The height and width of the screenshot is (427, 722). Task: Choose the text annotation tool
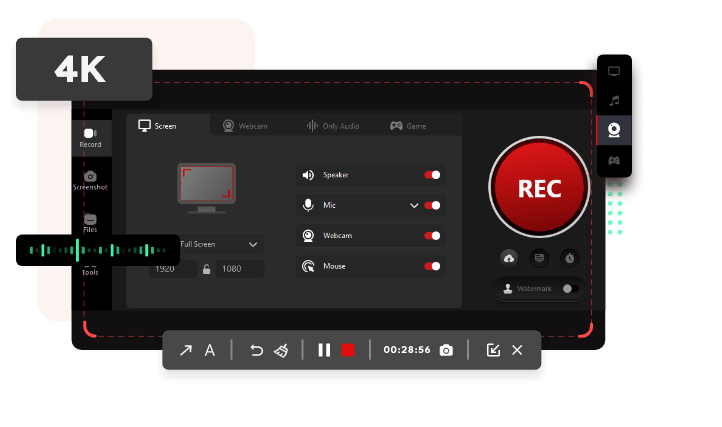point(210,350)
